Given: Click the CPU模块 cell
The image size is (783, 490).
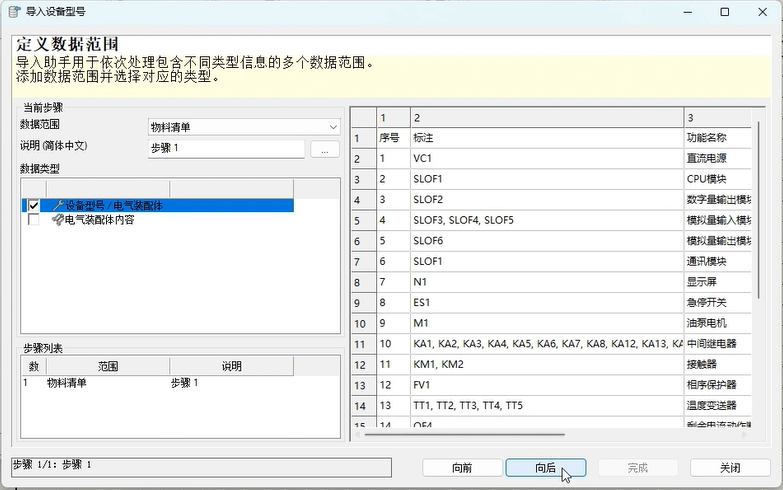Looking at the screenshot, I should click(x=718, y=179).
